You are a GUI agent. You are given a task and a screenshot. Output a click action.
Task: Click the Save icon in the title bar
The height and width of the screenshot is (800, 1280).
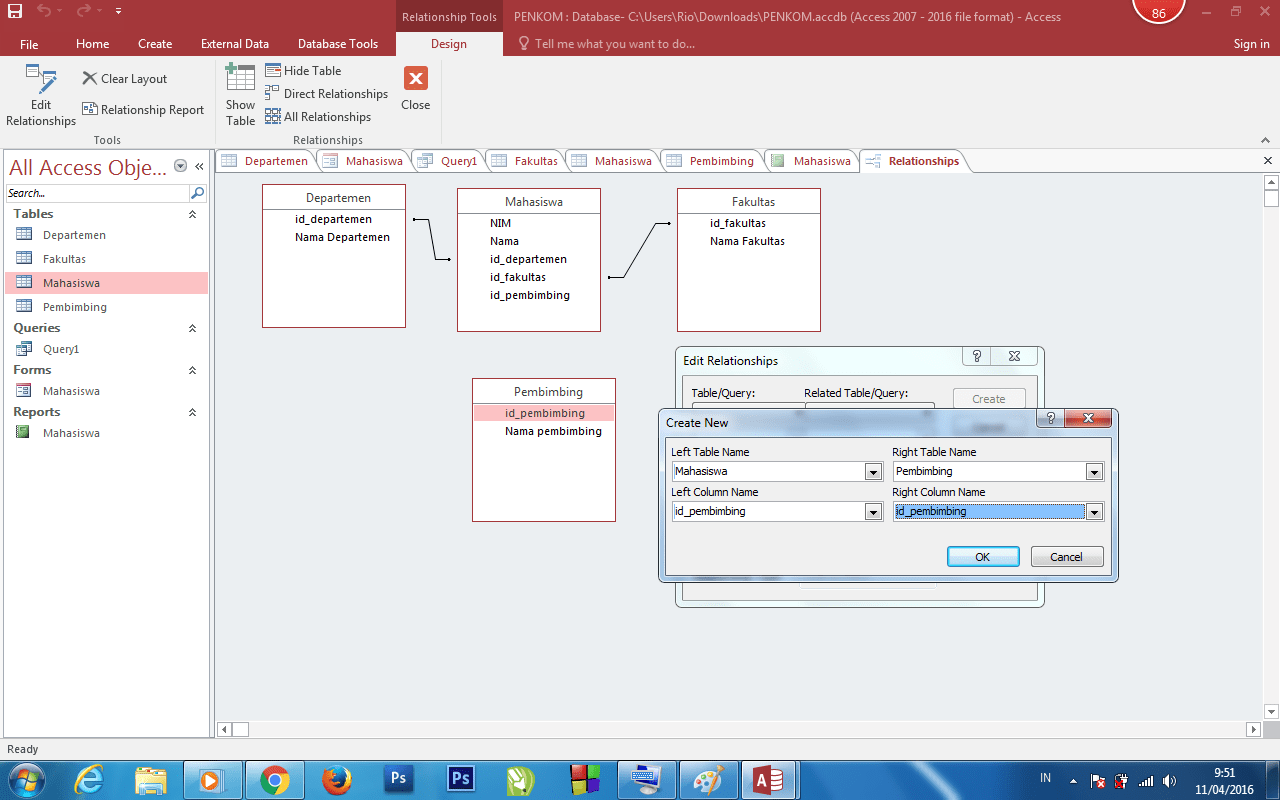click(x=15, y=11)
